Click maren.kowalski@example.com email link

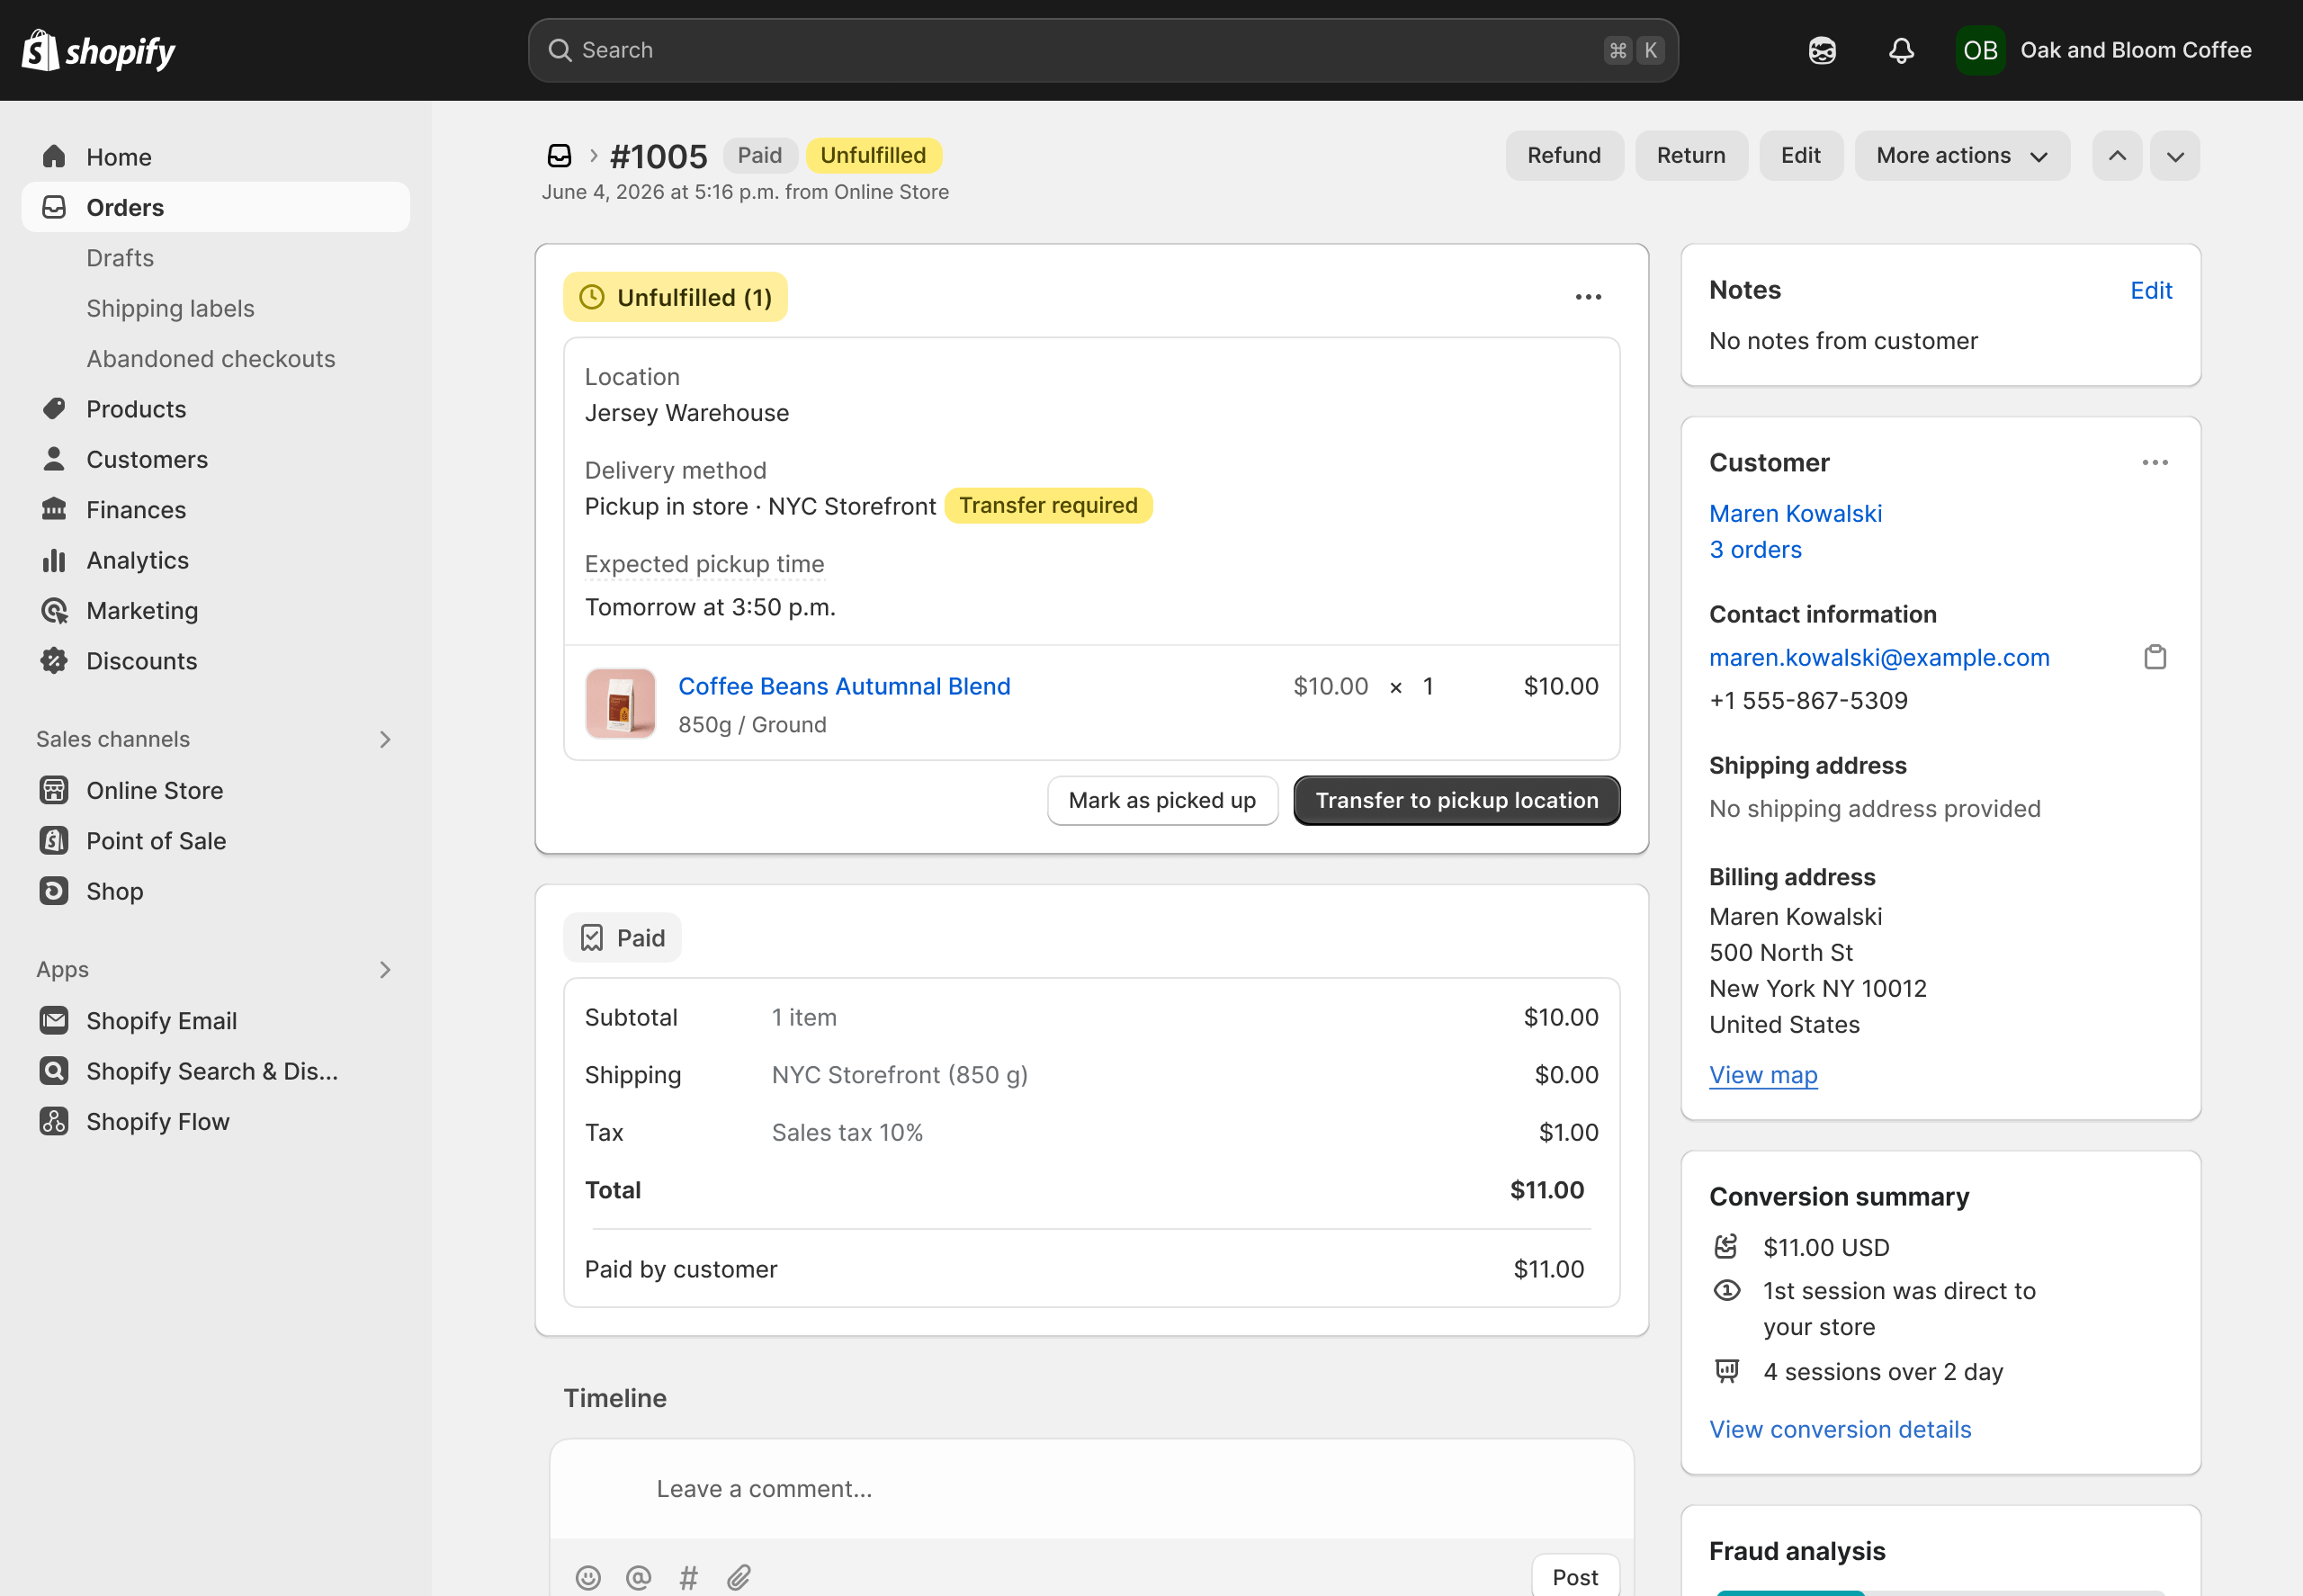tap(1879, 657)
